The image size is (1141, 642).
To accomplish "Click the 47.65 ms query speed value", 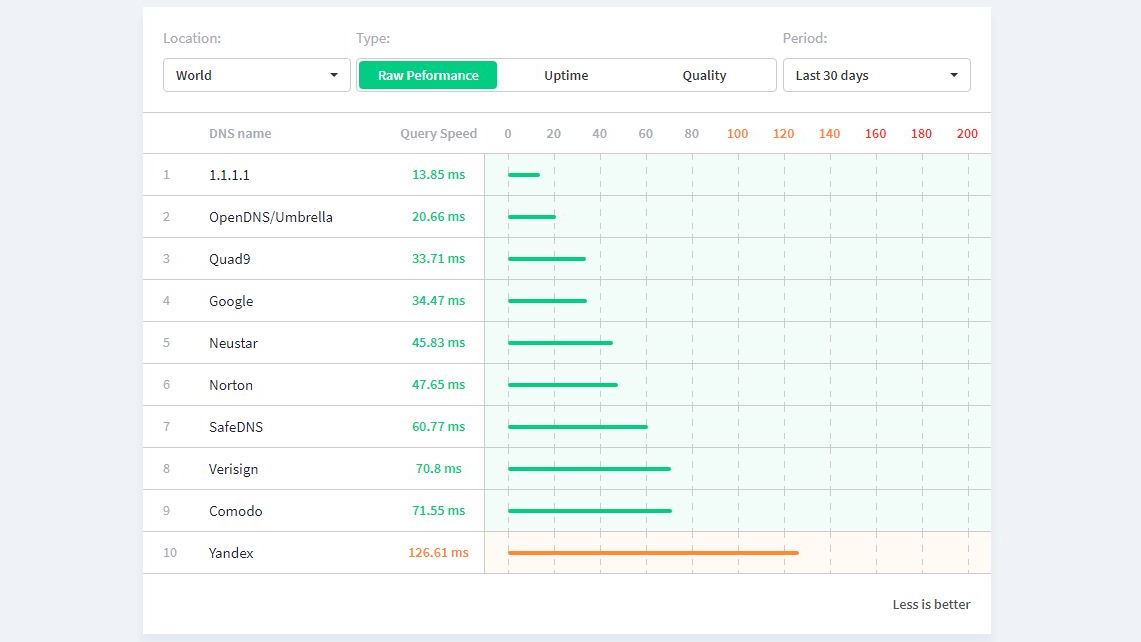I will pos(439,385).
